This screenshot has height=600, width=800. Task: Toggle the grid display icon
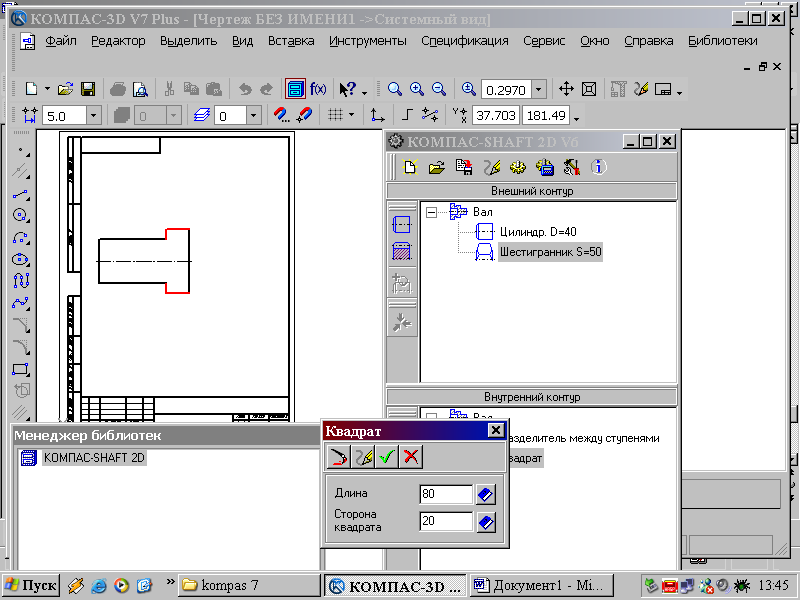coord(335,115)
